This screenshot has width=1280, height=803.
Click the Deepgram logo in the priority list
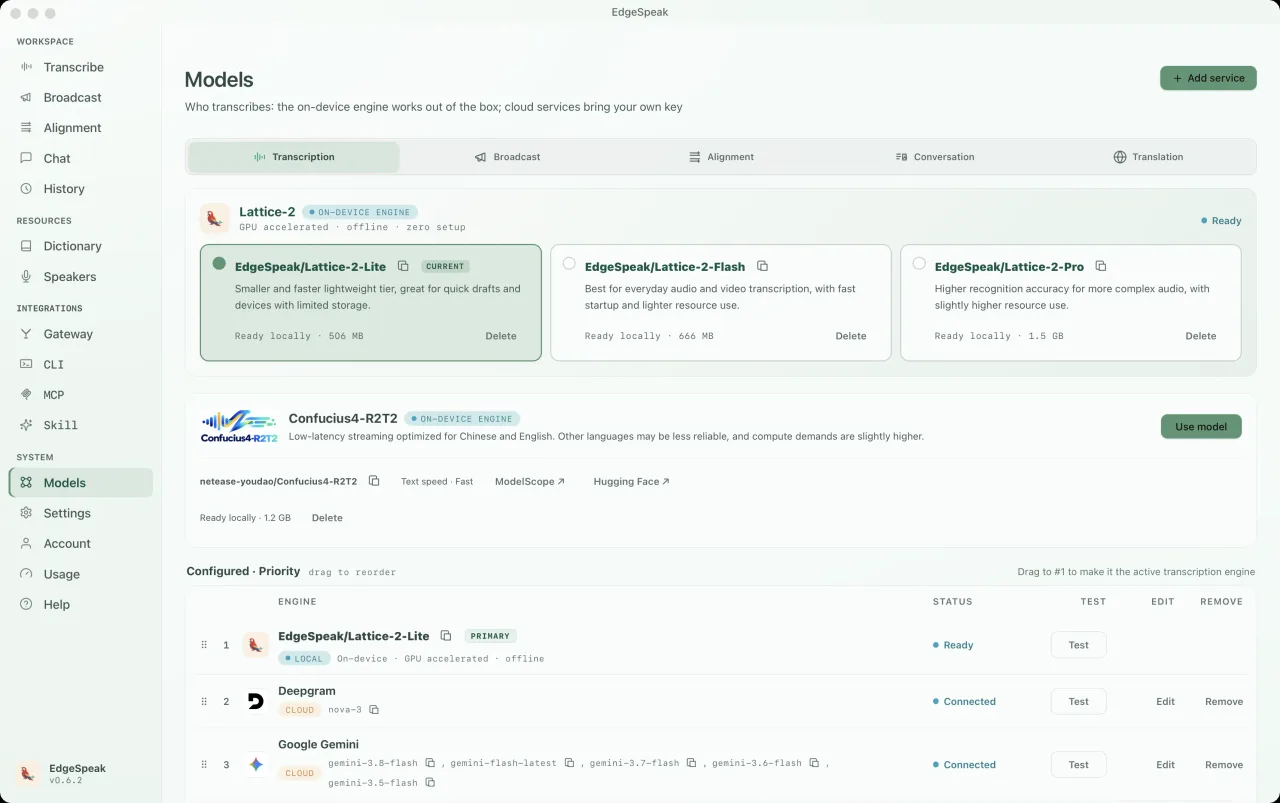256,702
